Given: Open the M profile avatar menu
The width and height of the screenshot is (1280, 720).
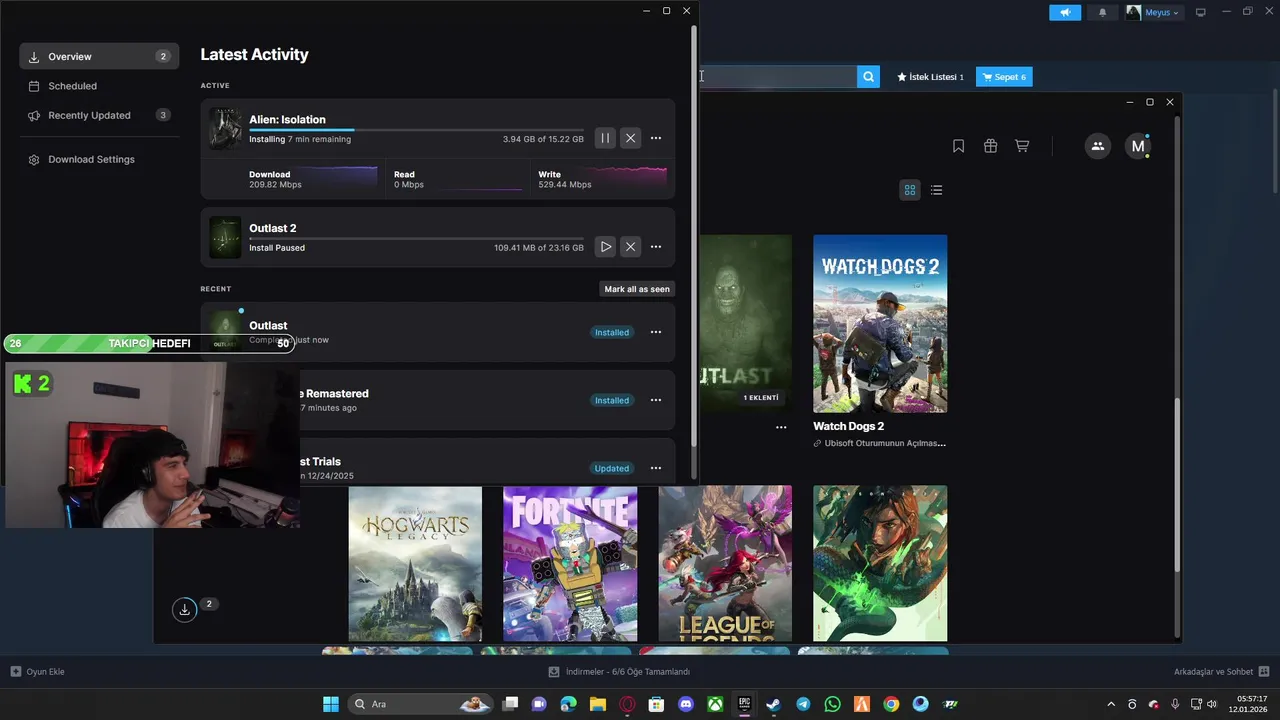Looking at the screenshot, I should [1138, 146].
